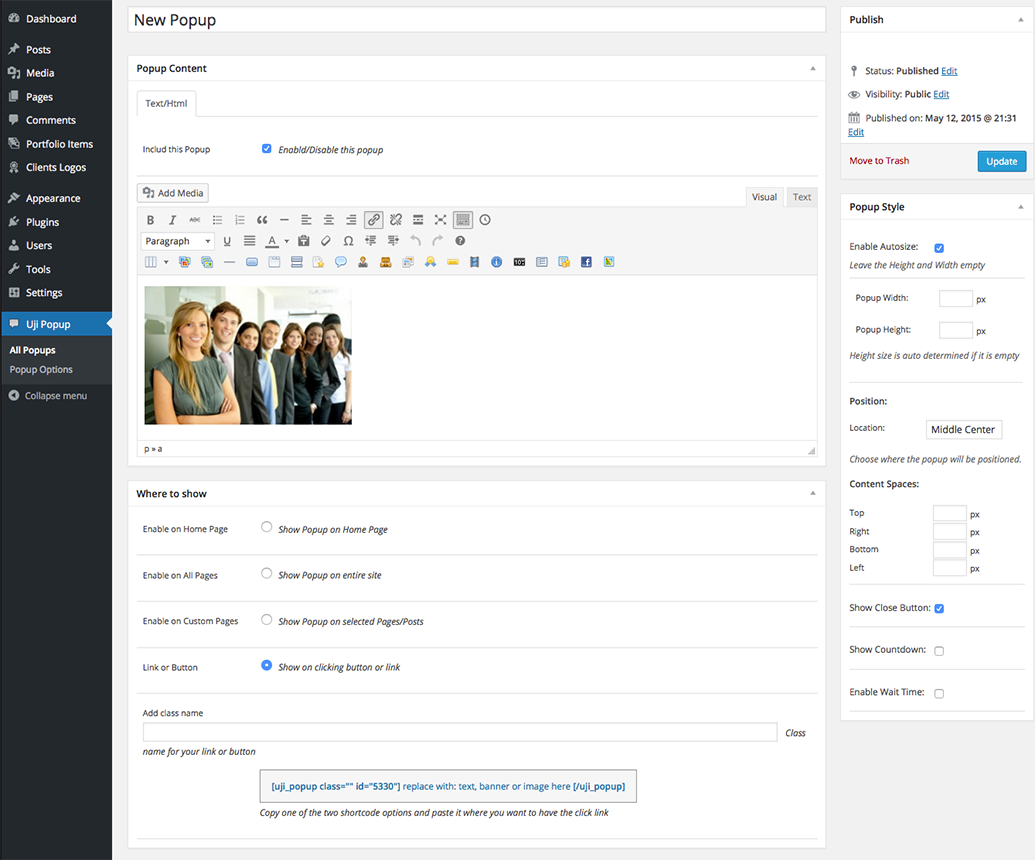Screen dimensions: 1035x860
Task: Open editor keyboard shortcuts help icon
Action: pyautogui.click(x=460, y=241)
